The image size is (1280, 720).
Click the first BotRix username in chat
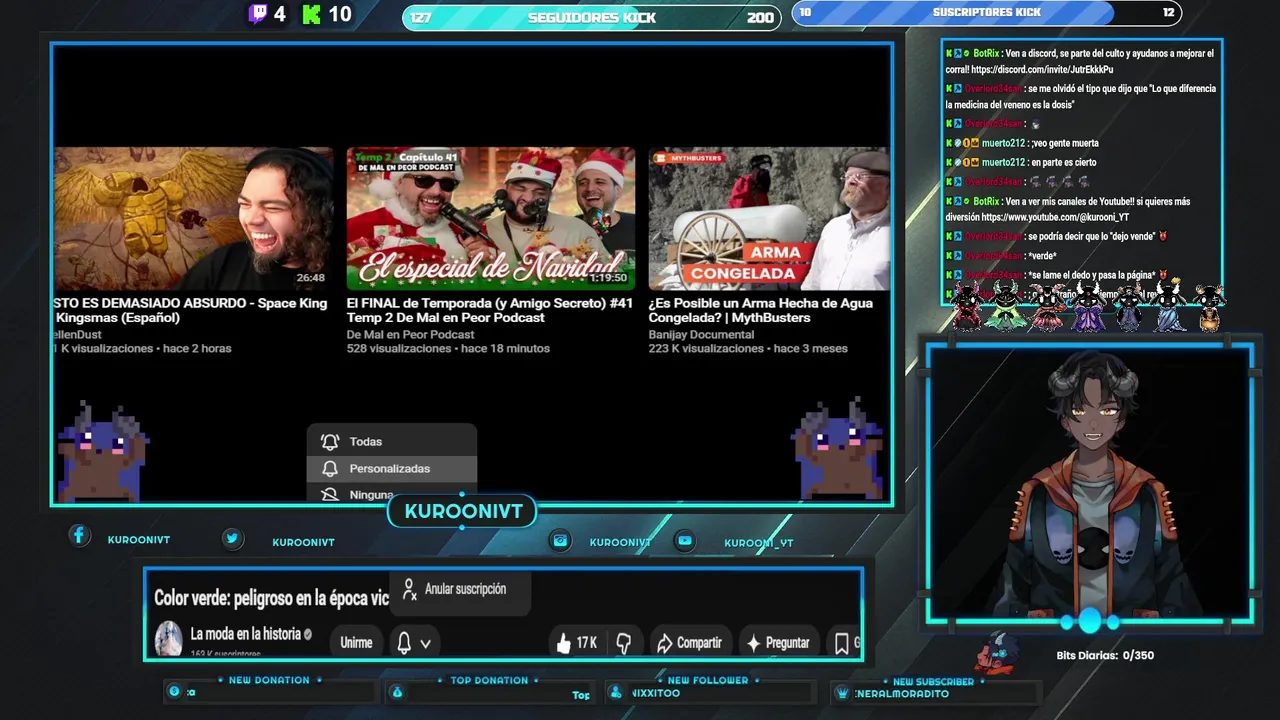click(986, 53)
